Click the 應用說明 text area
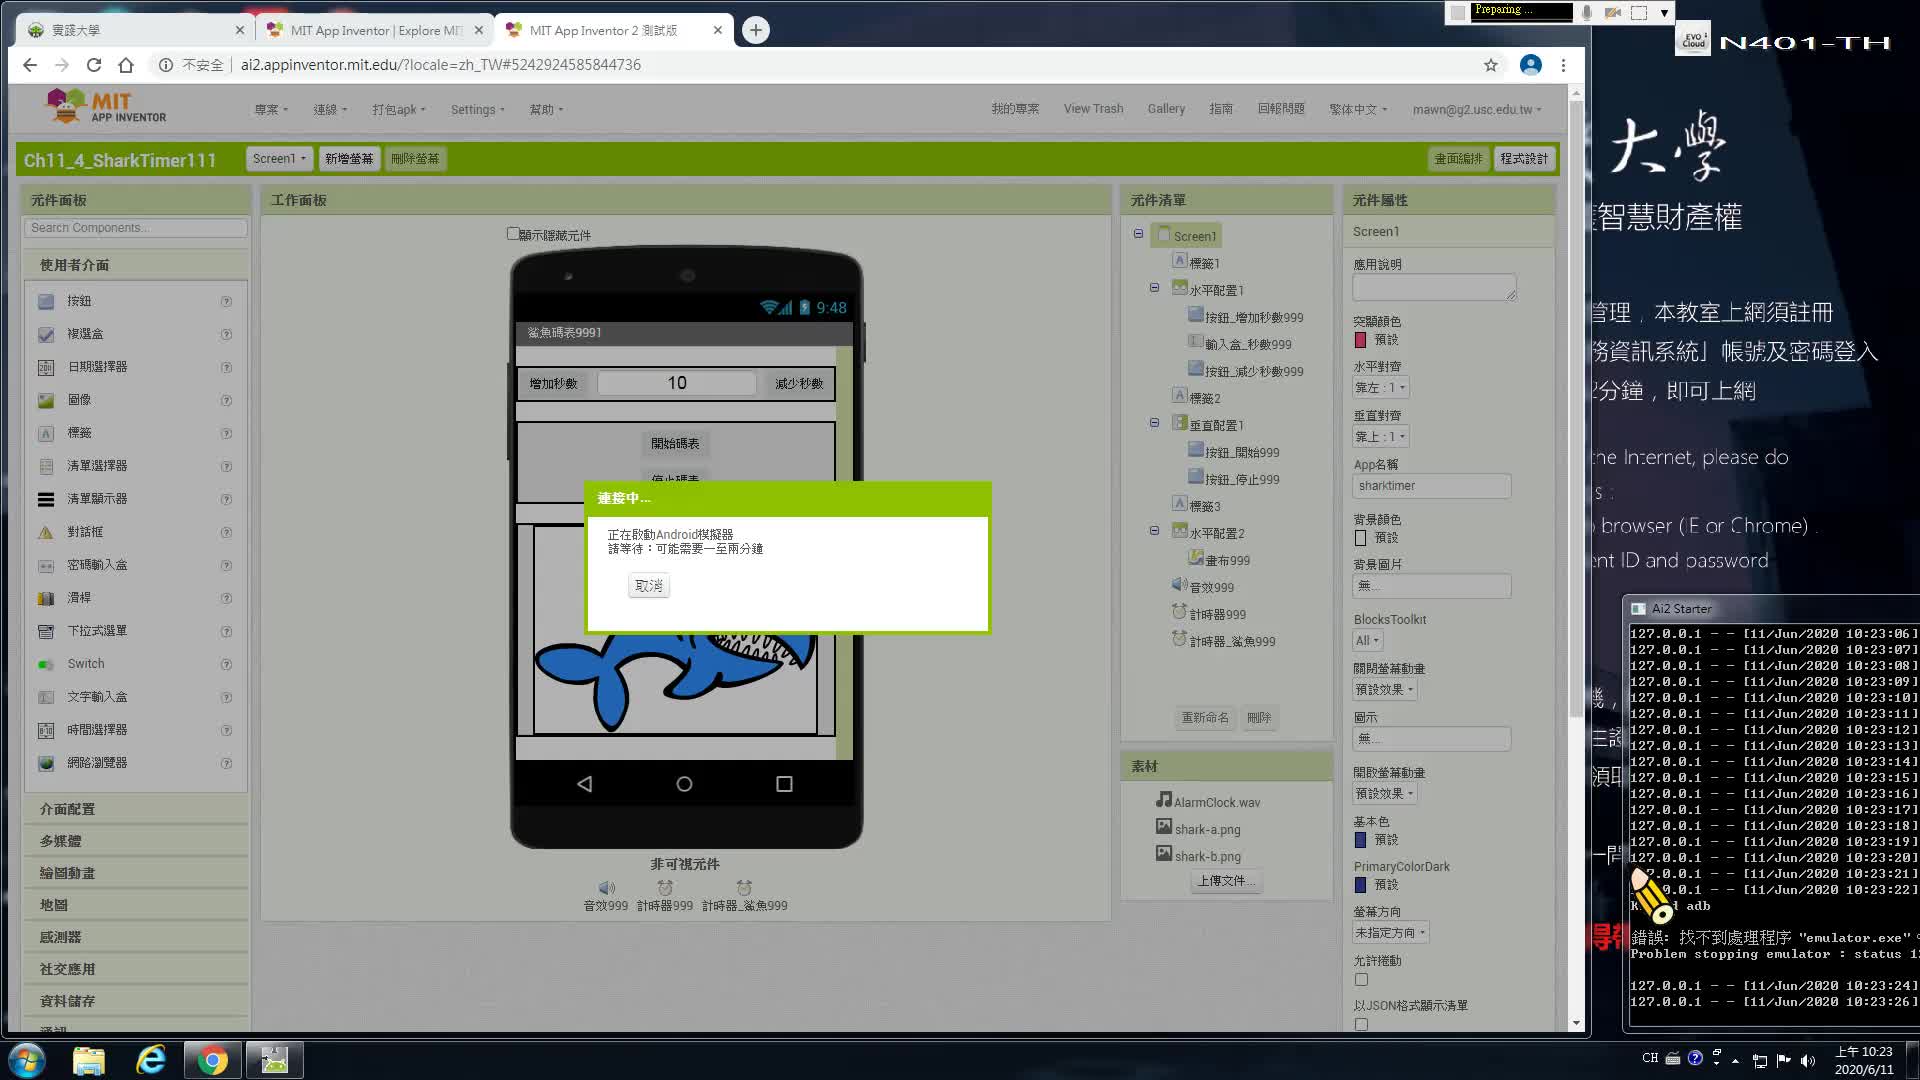 coord(1434,287)
